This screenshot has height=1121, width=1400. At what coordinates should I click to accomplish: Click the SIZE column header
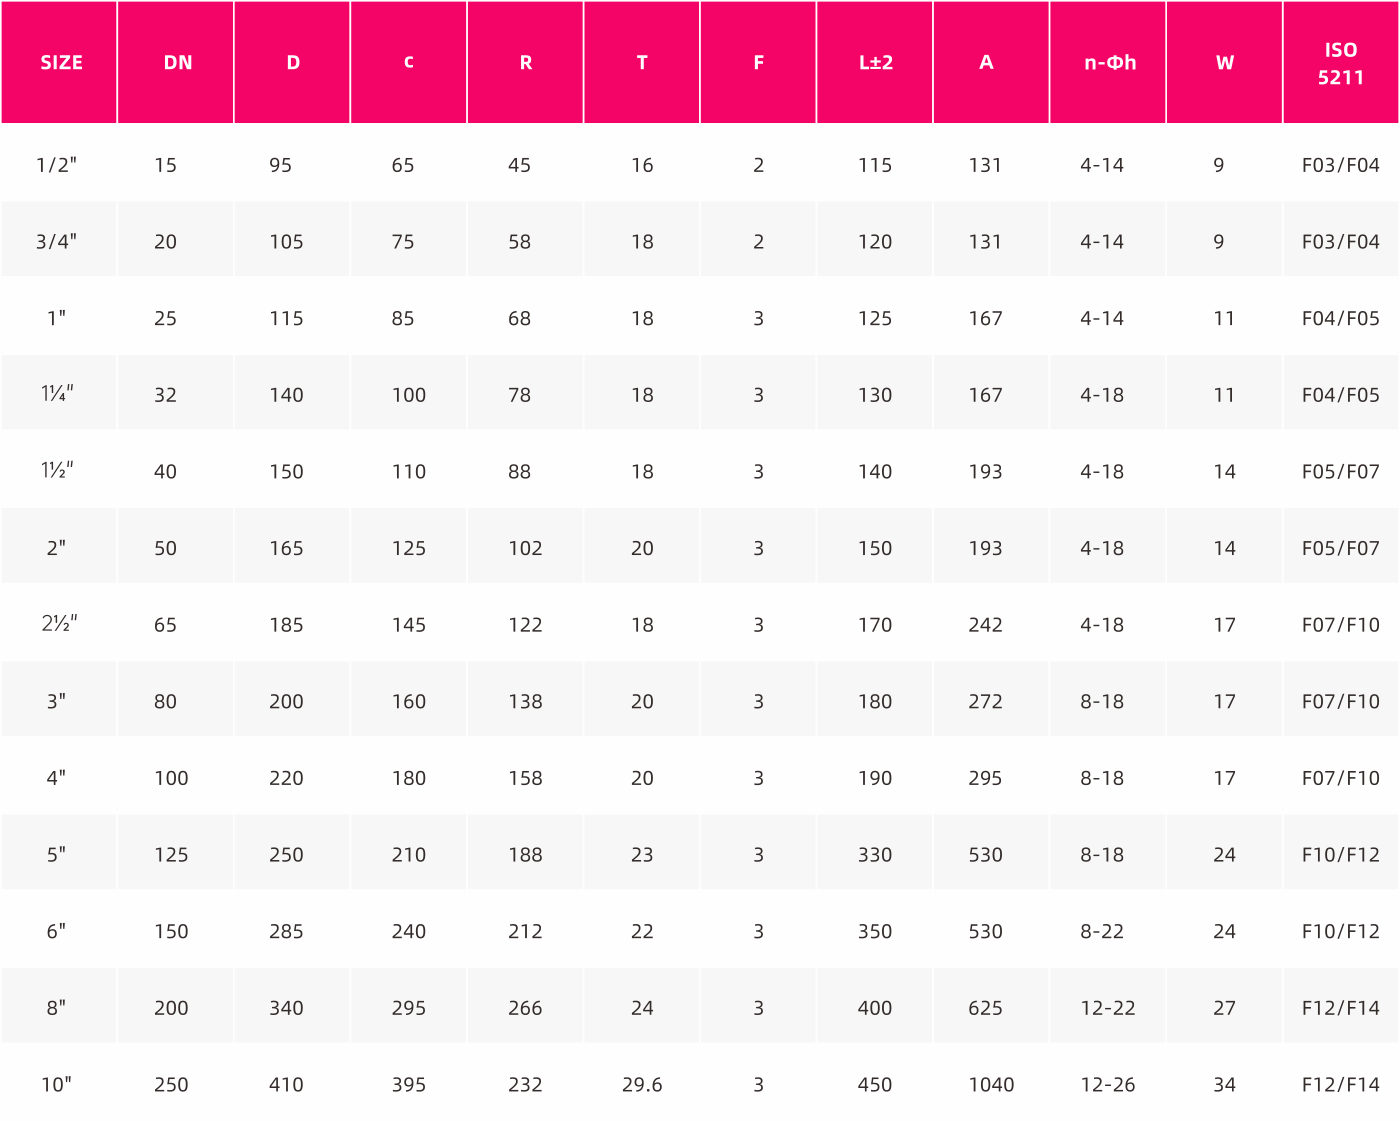coord(59,62)
